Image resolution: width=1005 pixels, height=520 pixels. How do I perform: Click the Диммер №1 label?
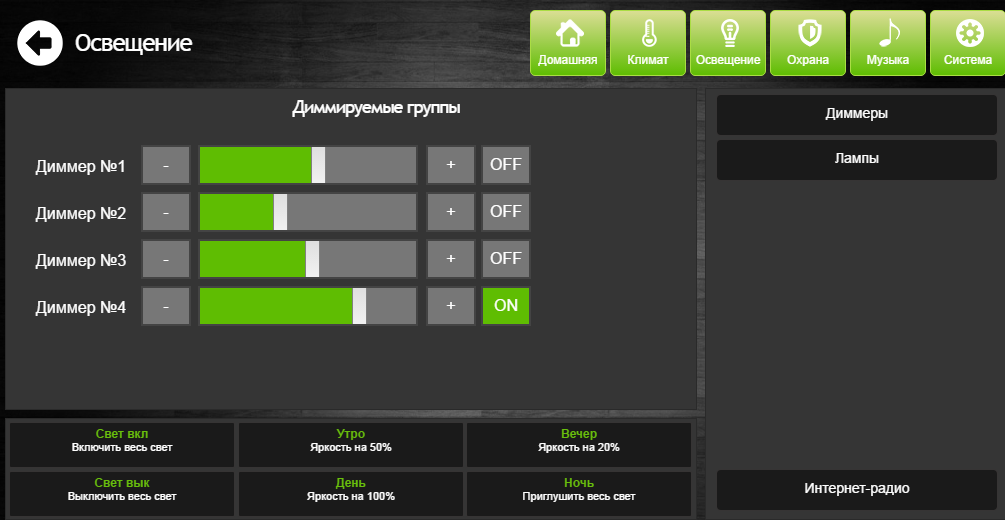point(81,167)
